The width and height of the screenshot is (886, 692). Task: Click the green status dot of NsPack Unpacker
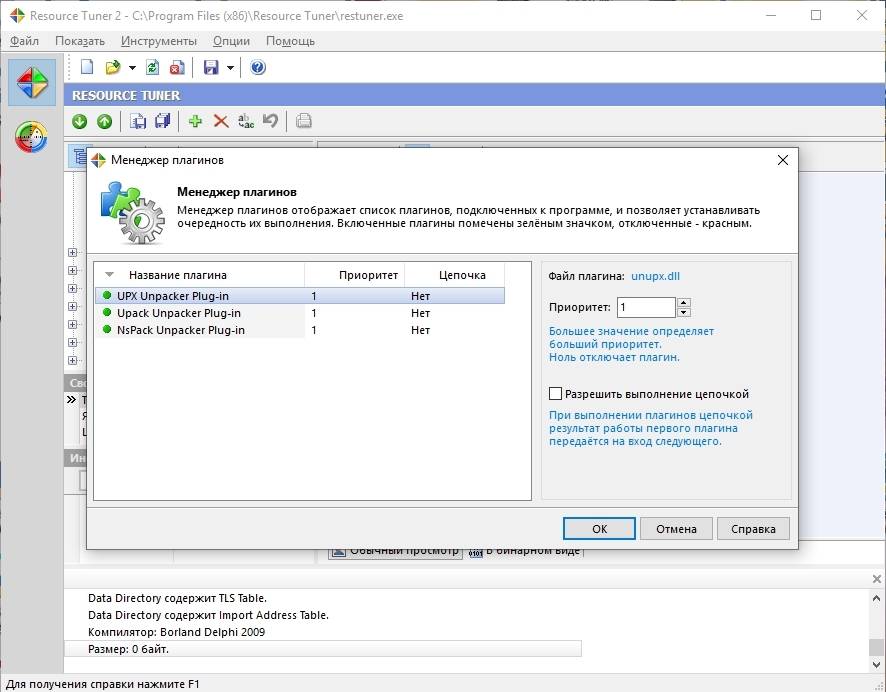click(107, 329)
